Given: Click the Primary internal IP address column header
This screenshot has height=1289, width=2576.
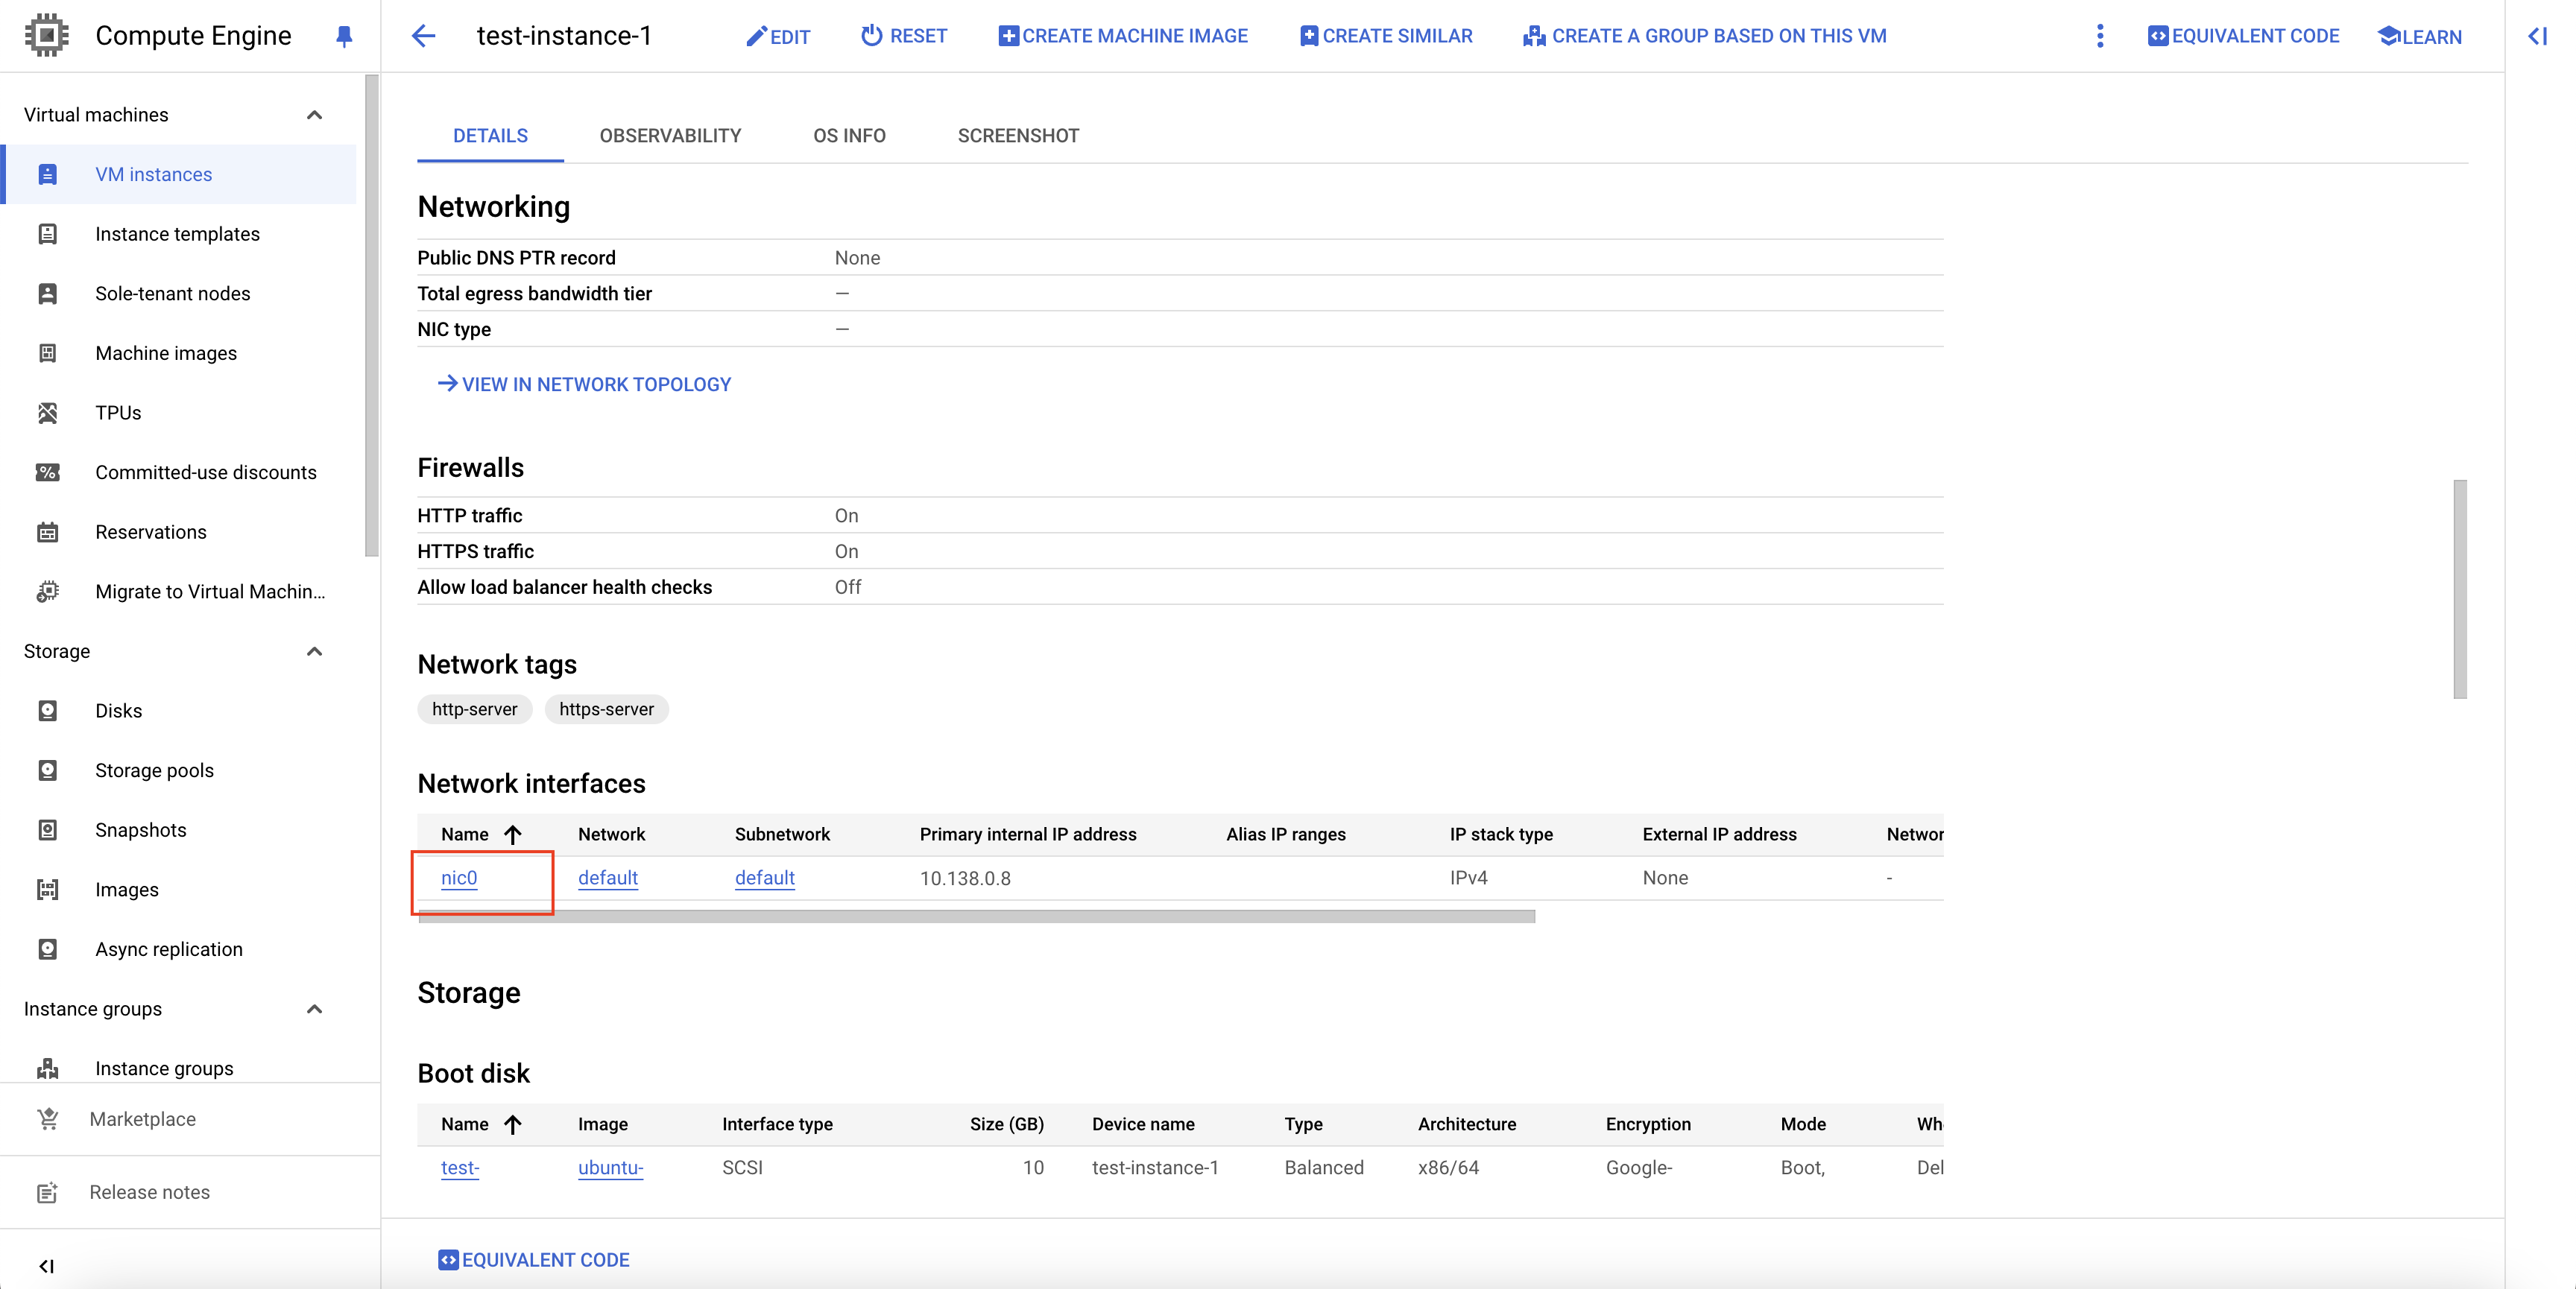Looking at the screenshot, I should 1028,834.
